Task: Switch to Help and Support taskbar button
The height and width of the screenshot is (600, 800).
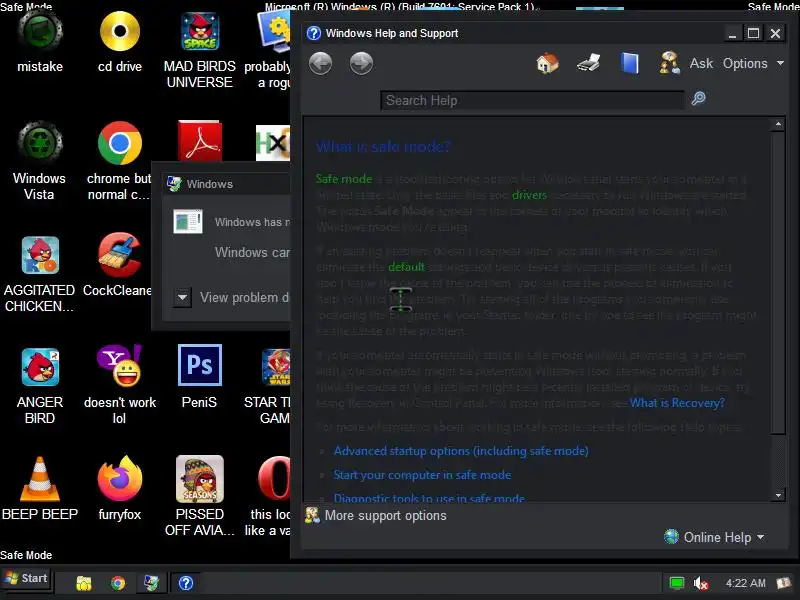Action: pyautogui.click(x=186, y=583)
